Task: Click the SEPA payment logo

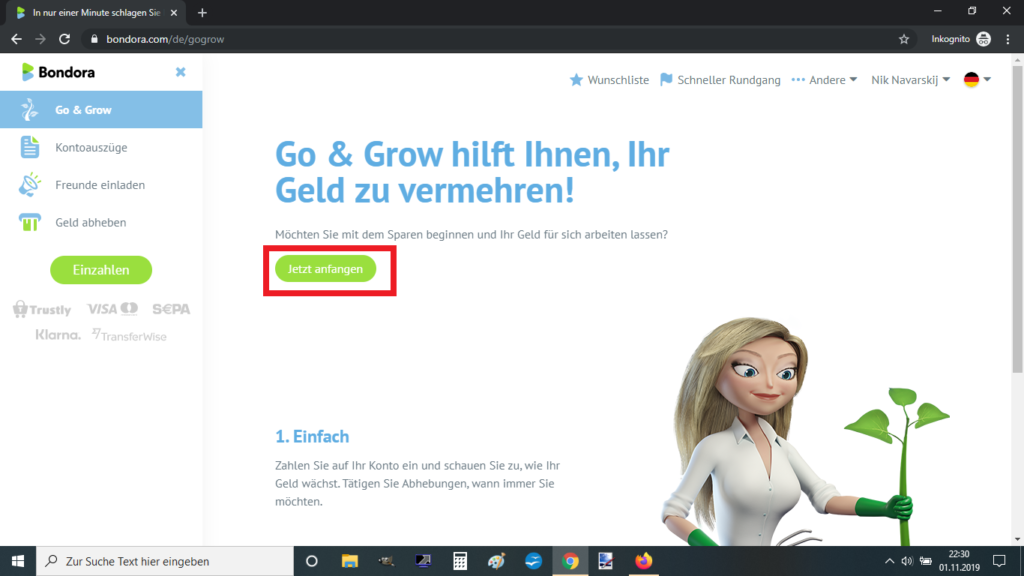Action: [x=171, y=309]
